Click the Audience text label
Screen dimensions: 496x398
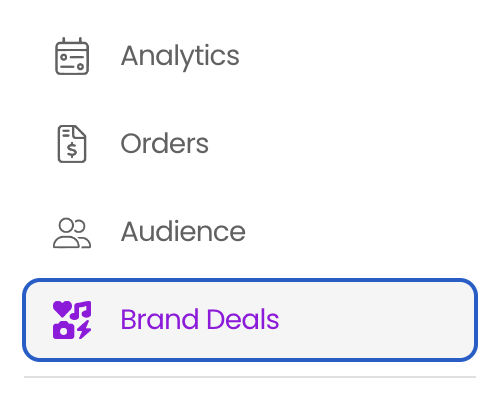click(183, 231)
